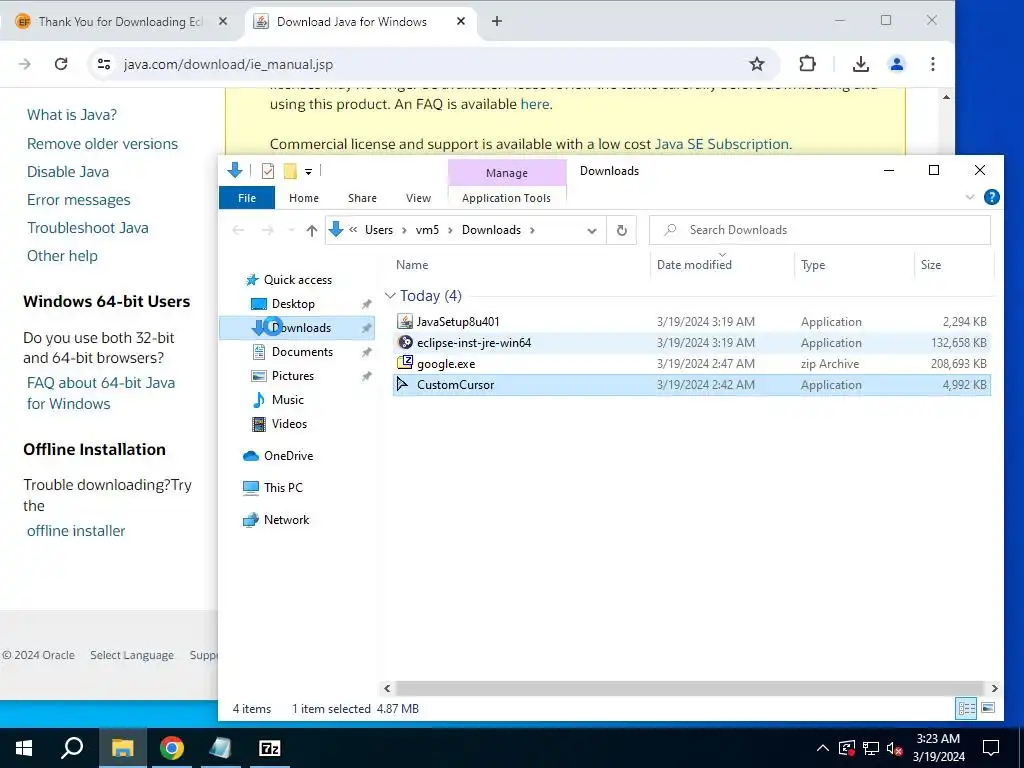Refresh the Downloads folder view
Image resolution: width=1024 pixels, height=768 pixels.
coord(622,230)
